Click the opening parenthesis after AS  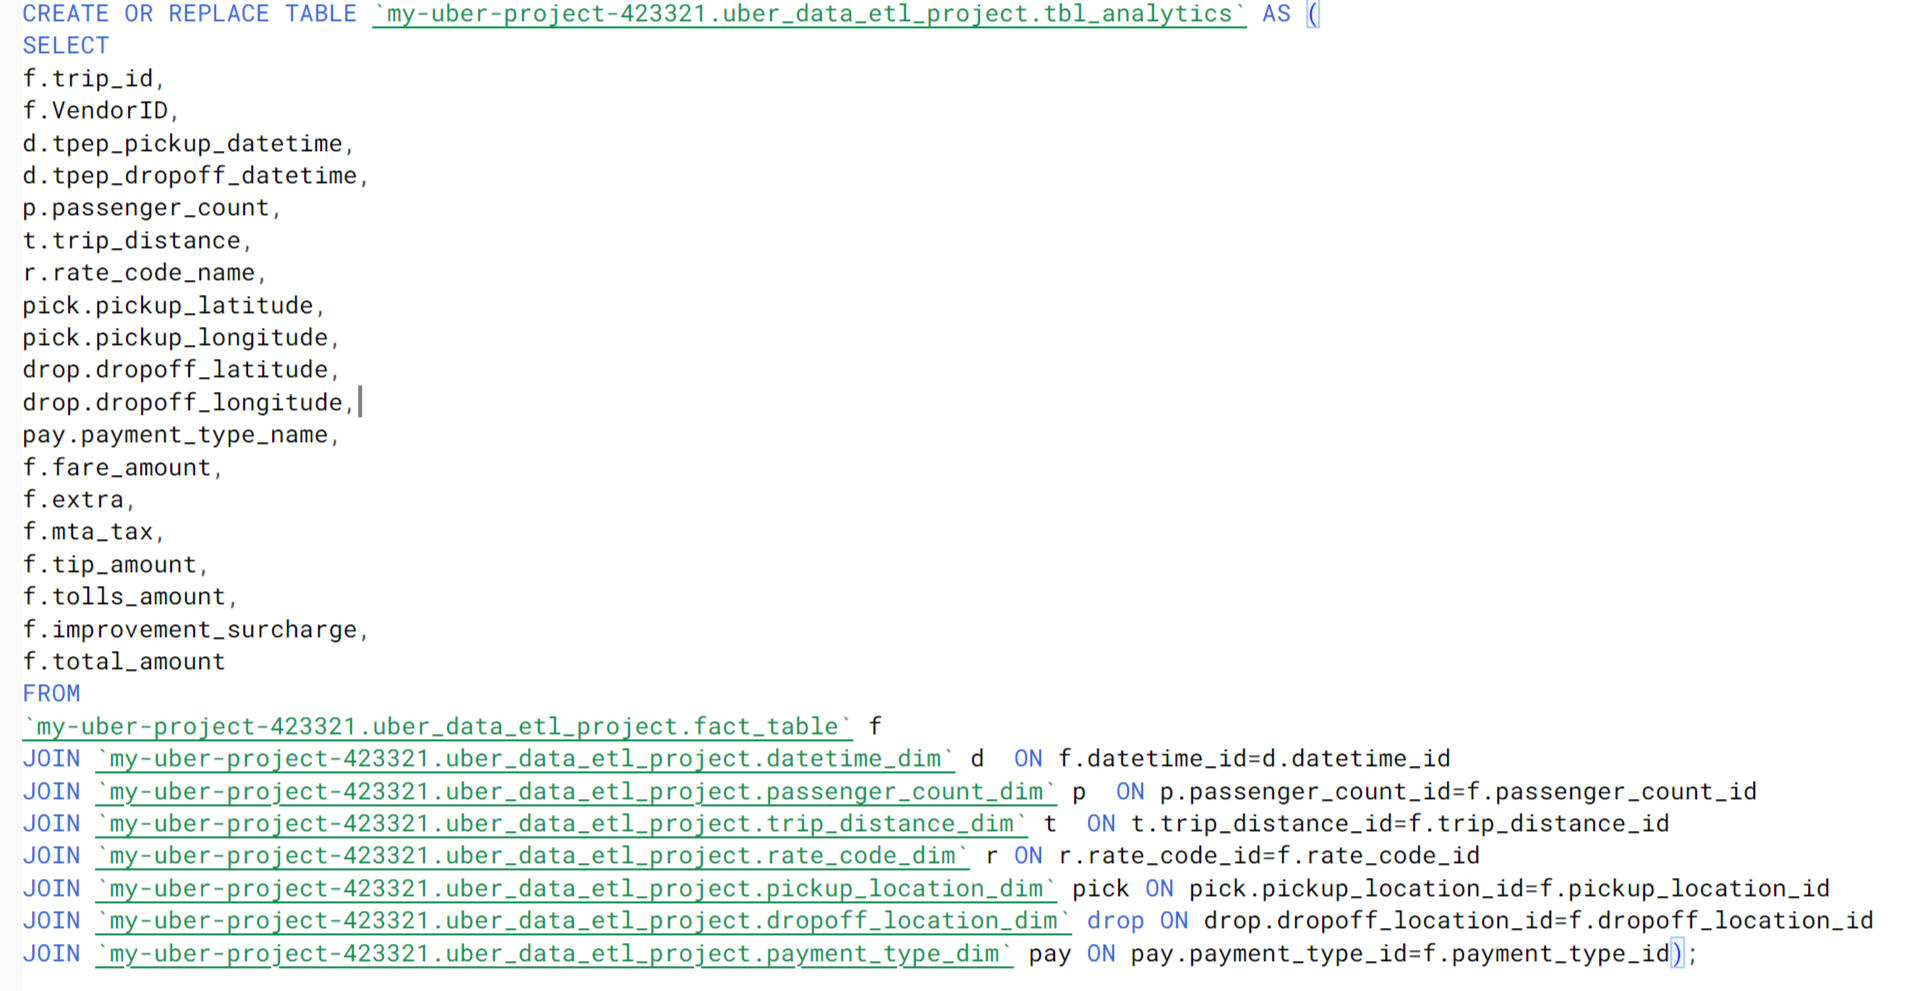tap(1313, 14)
